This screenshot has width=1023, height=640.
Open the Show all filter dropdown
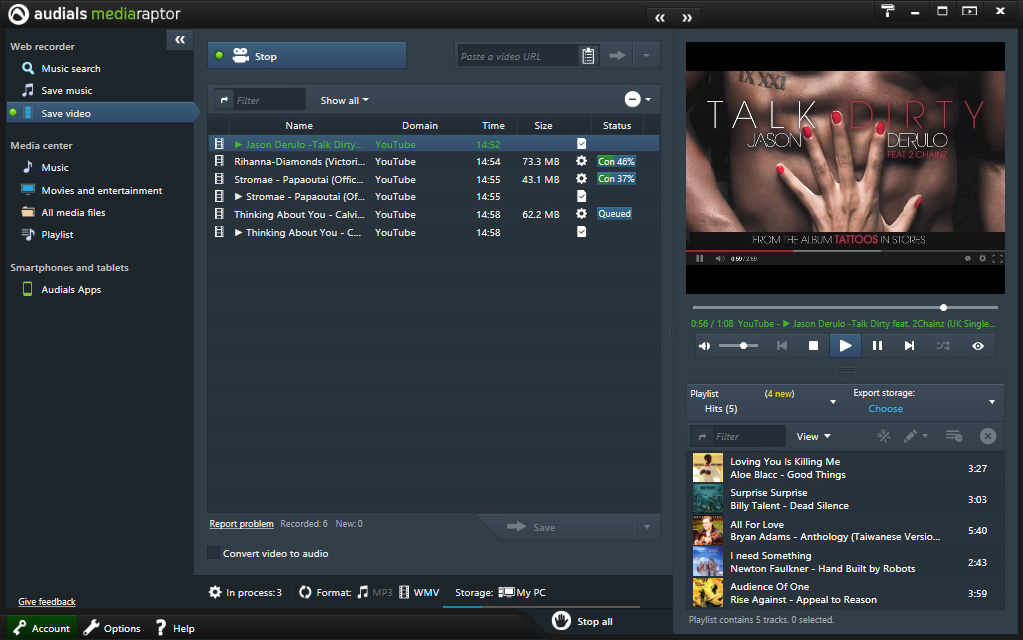344,100
